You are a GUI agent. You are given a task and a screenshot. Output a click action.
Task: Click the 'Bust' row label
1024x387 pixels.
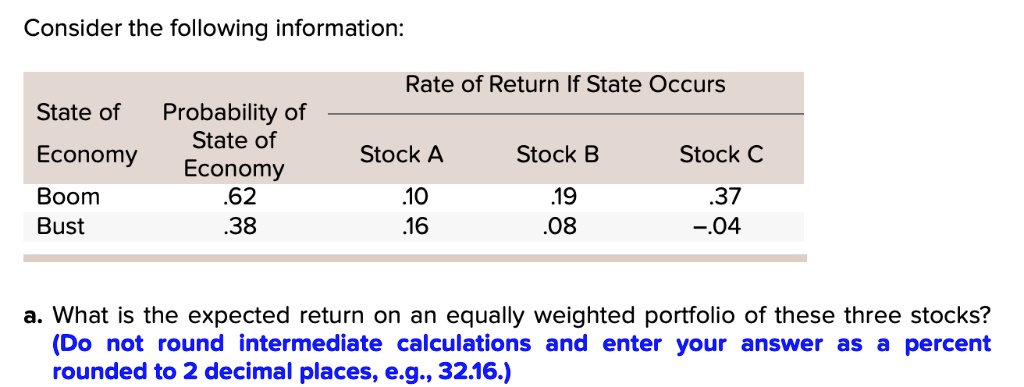[61, 226]
